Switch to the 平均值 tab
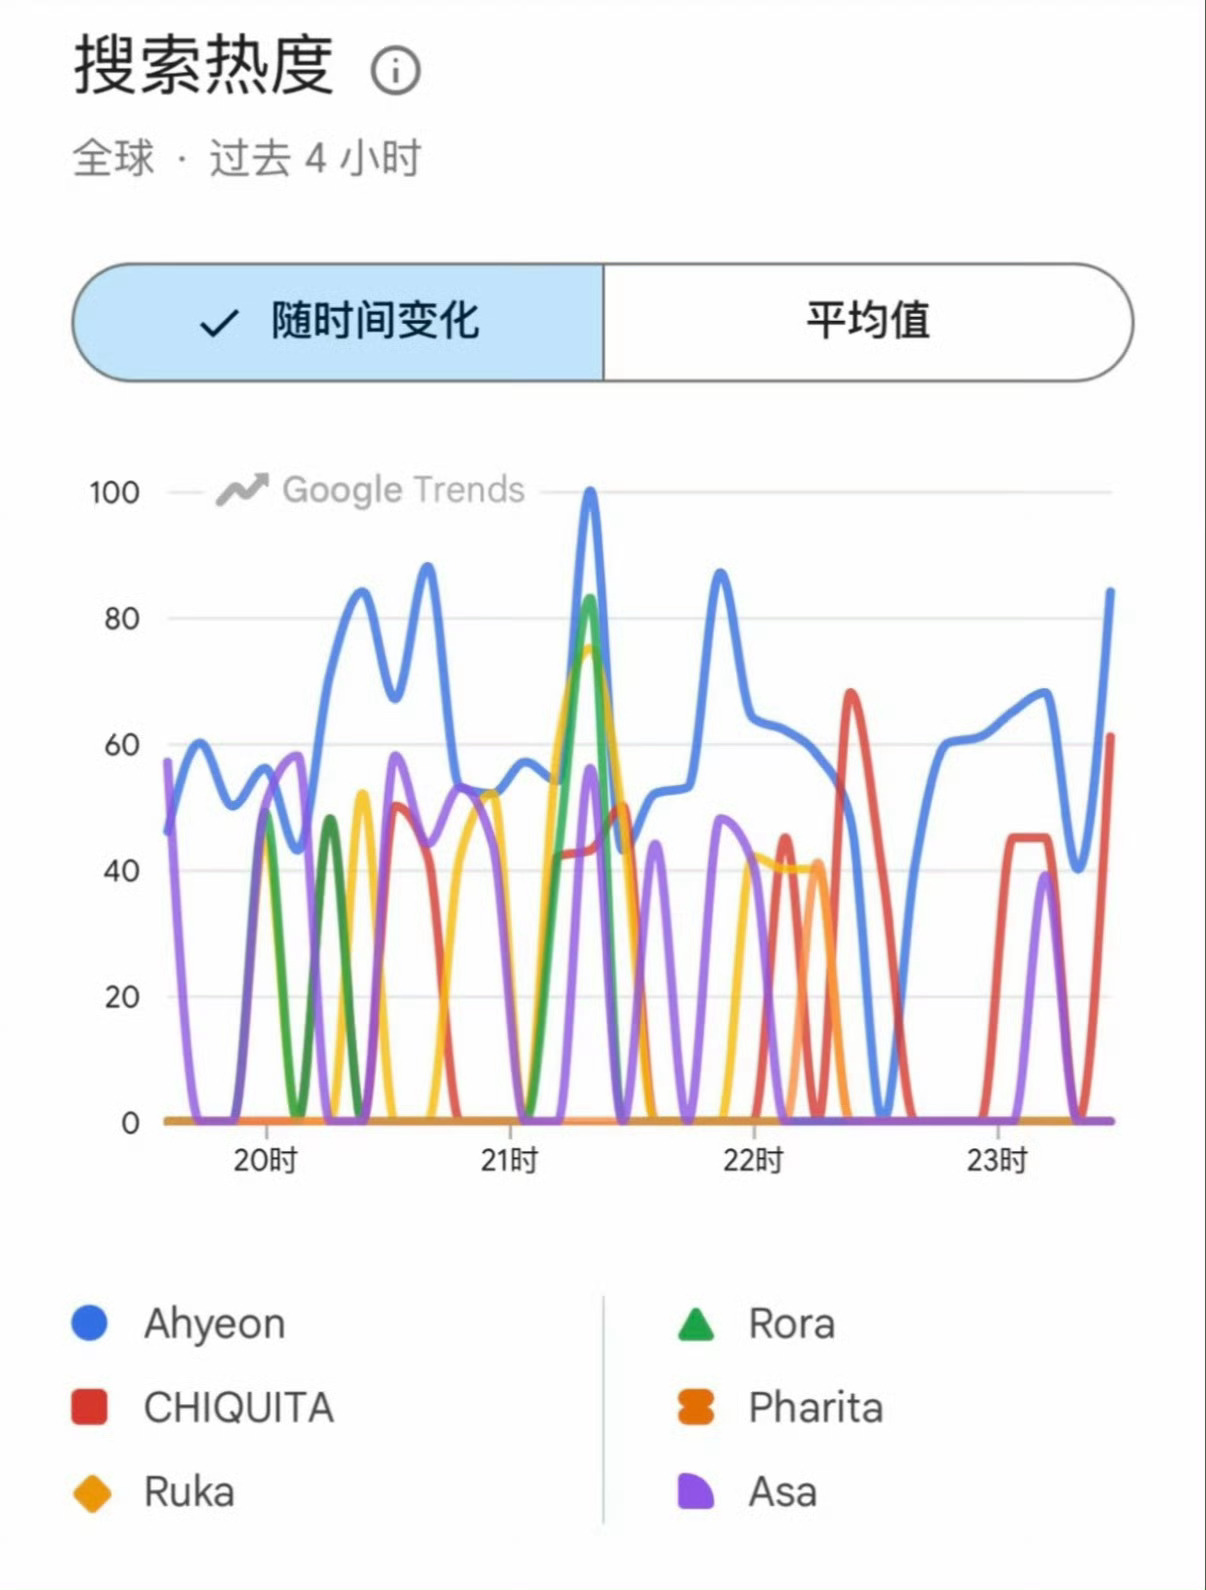The width and height of the screenshot is (1206, 1590). [869, 322]
